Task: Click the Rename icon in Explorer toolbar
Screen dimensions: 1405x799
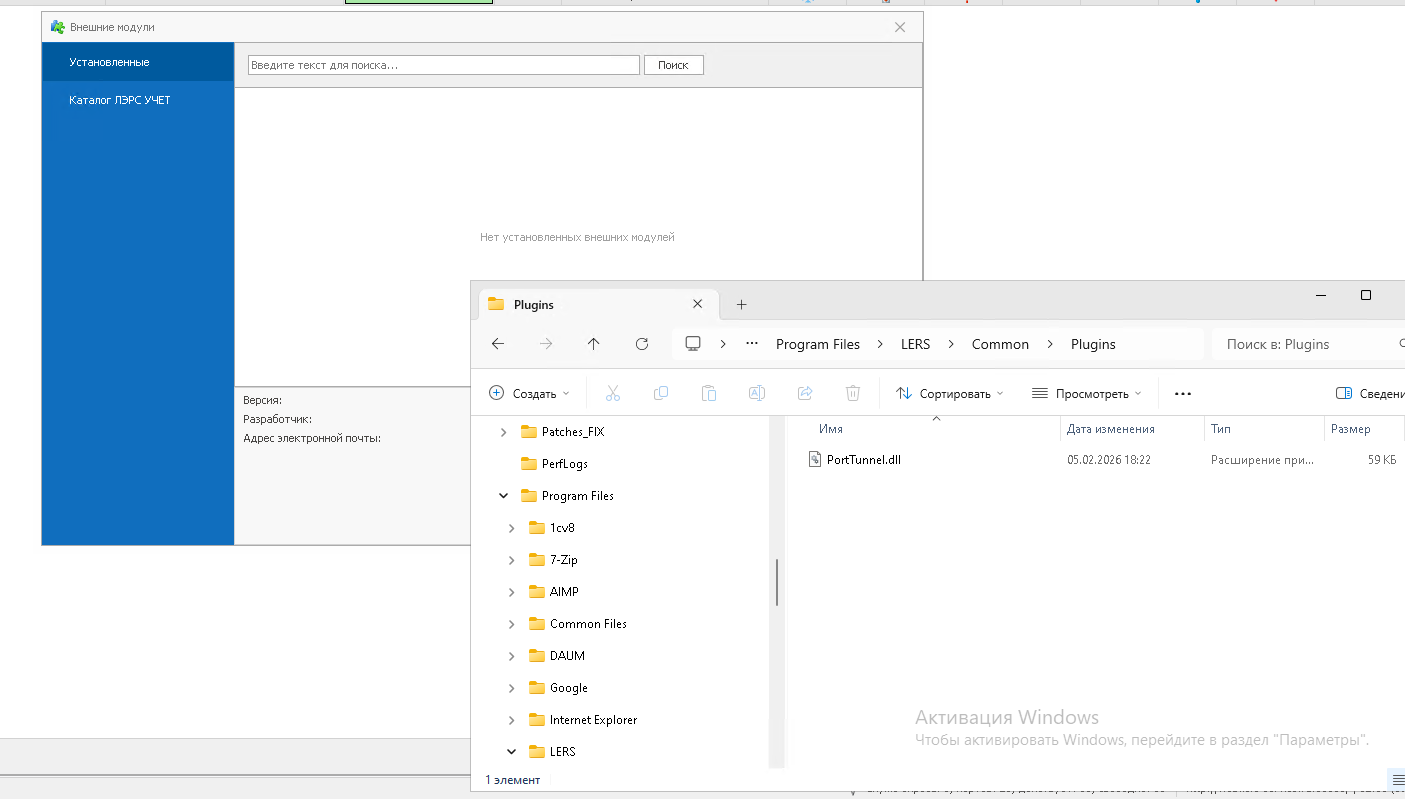Action: tap(757, 394)
